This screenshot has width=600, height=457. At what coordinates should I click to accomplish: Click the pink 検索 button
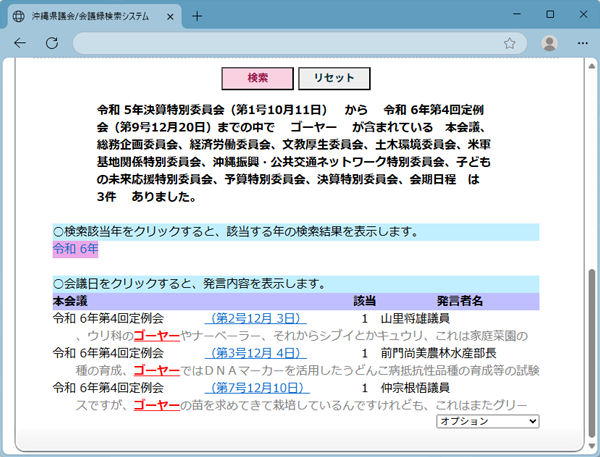tap(258, 78)
